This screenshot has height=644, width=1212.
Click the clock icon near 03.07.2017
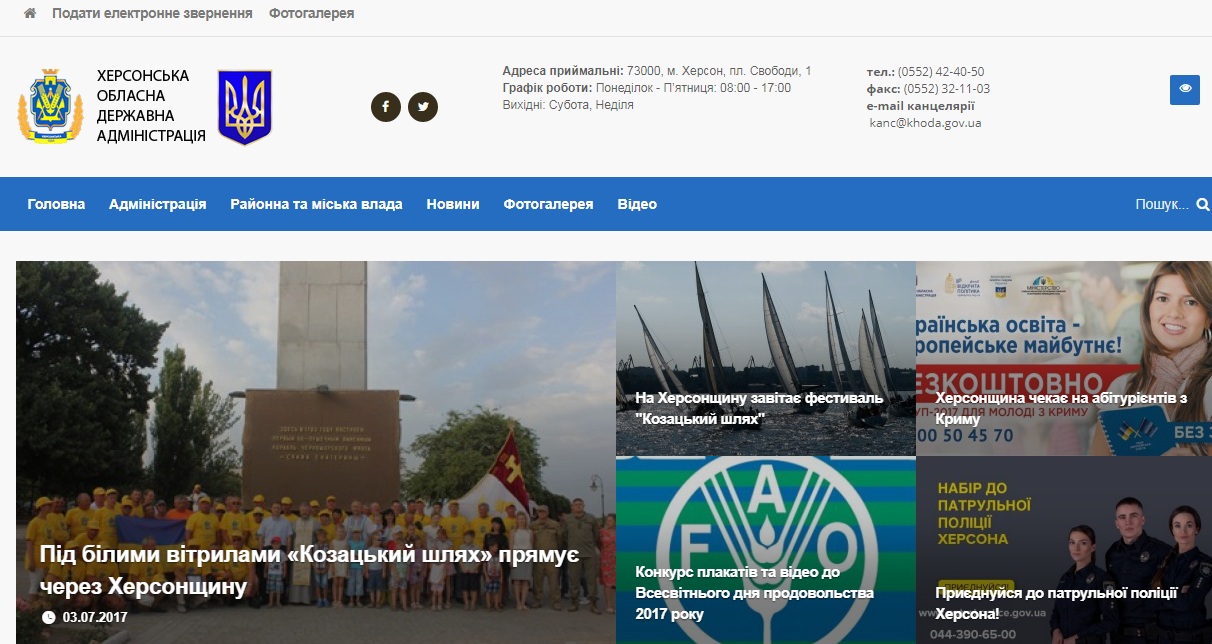[x=49, y=617]
